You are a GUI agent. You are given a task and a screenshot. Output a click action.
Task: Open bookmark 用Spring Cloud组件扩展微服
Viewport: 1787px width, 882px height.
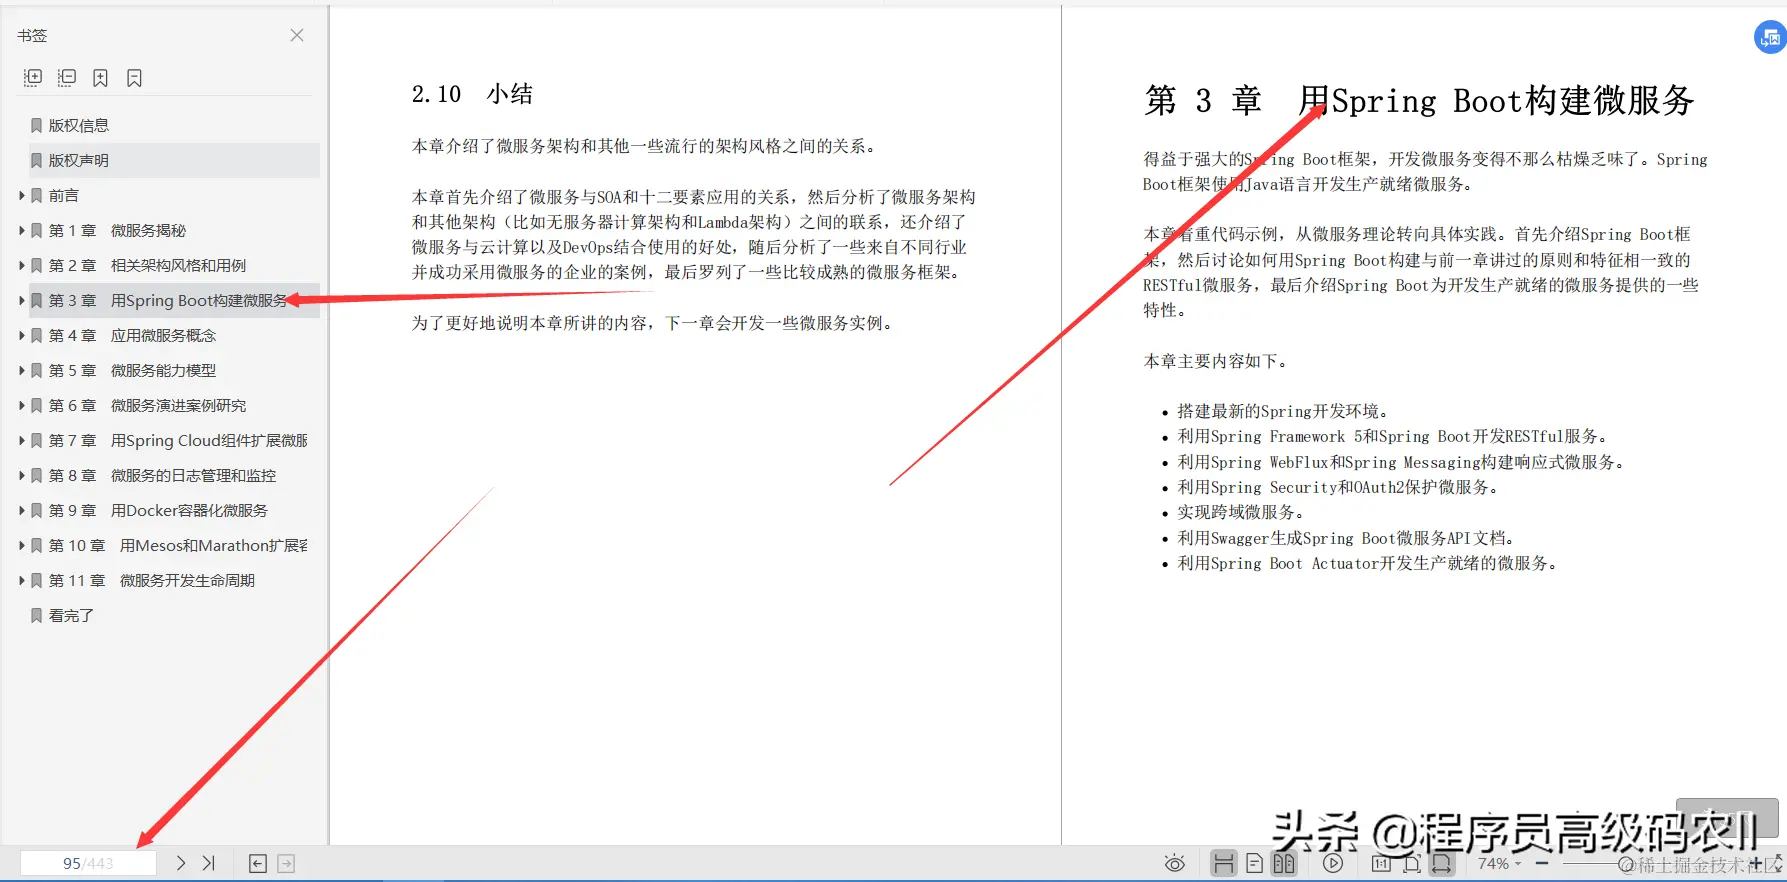point(209,440)
